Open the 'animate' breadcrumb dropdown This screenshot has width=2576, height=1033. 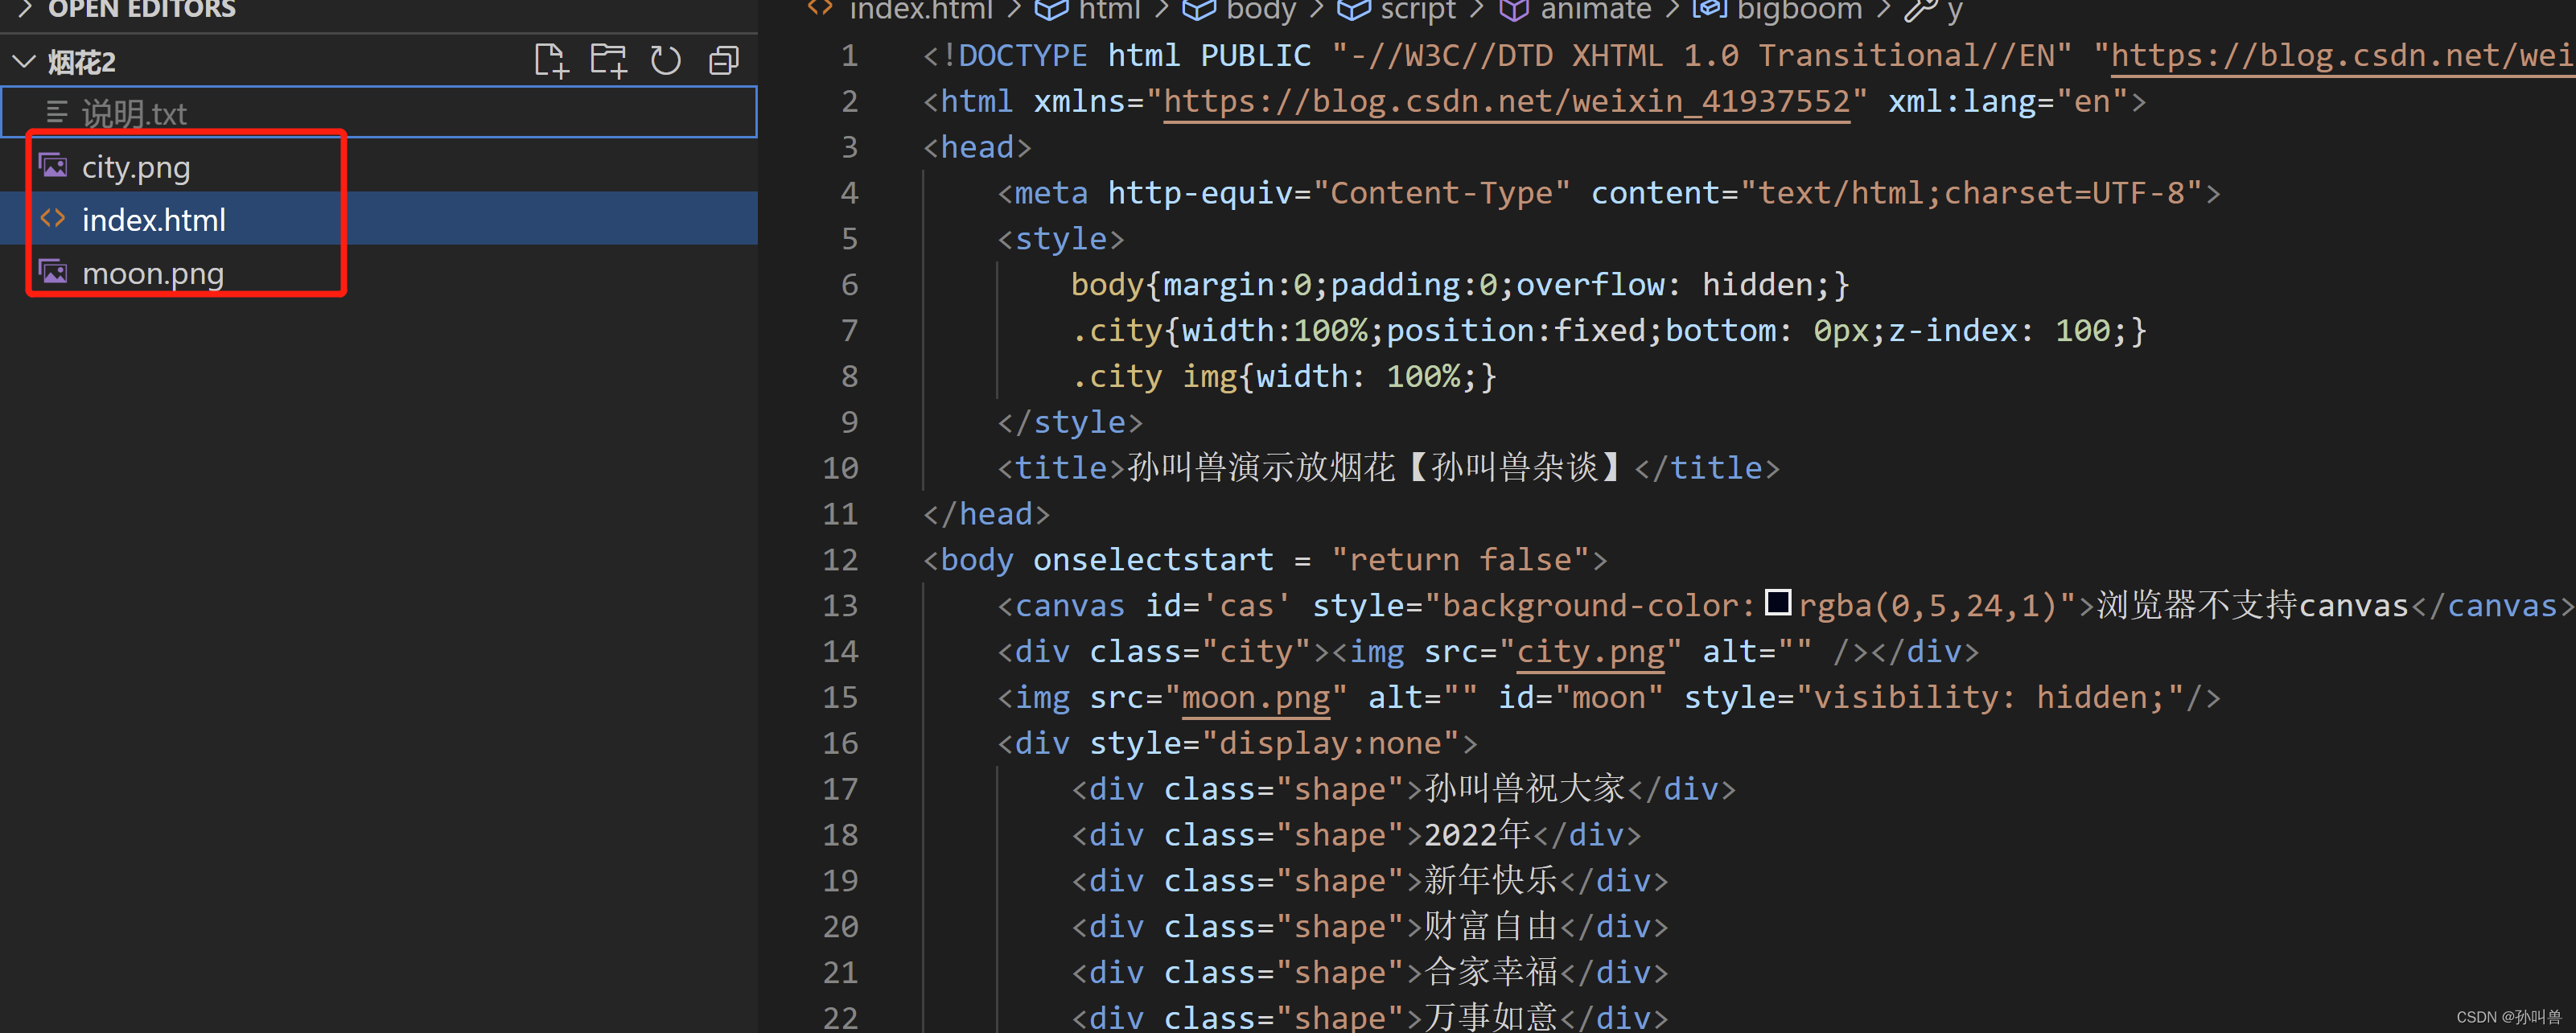1595,11
